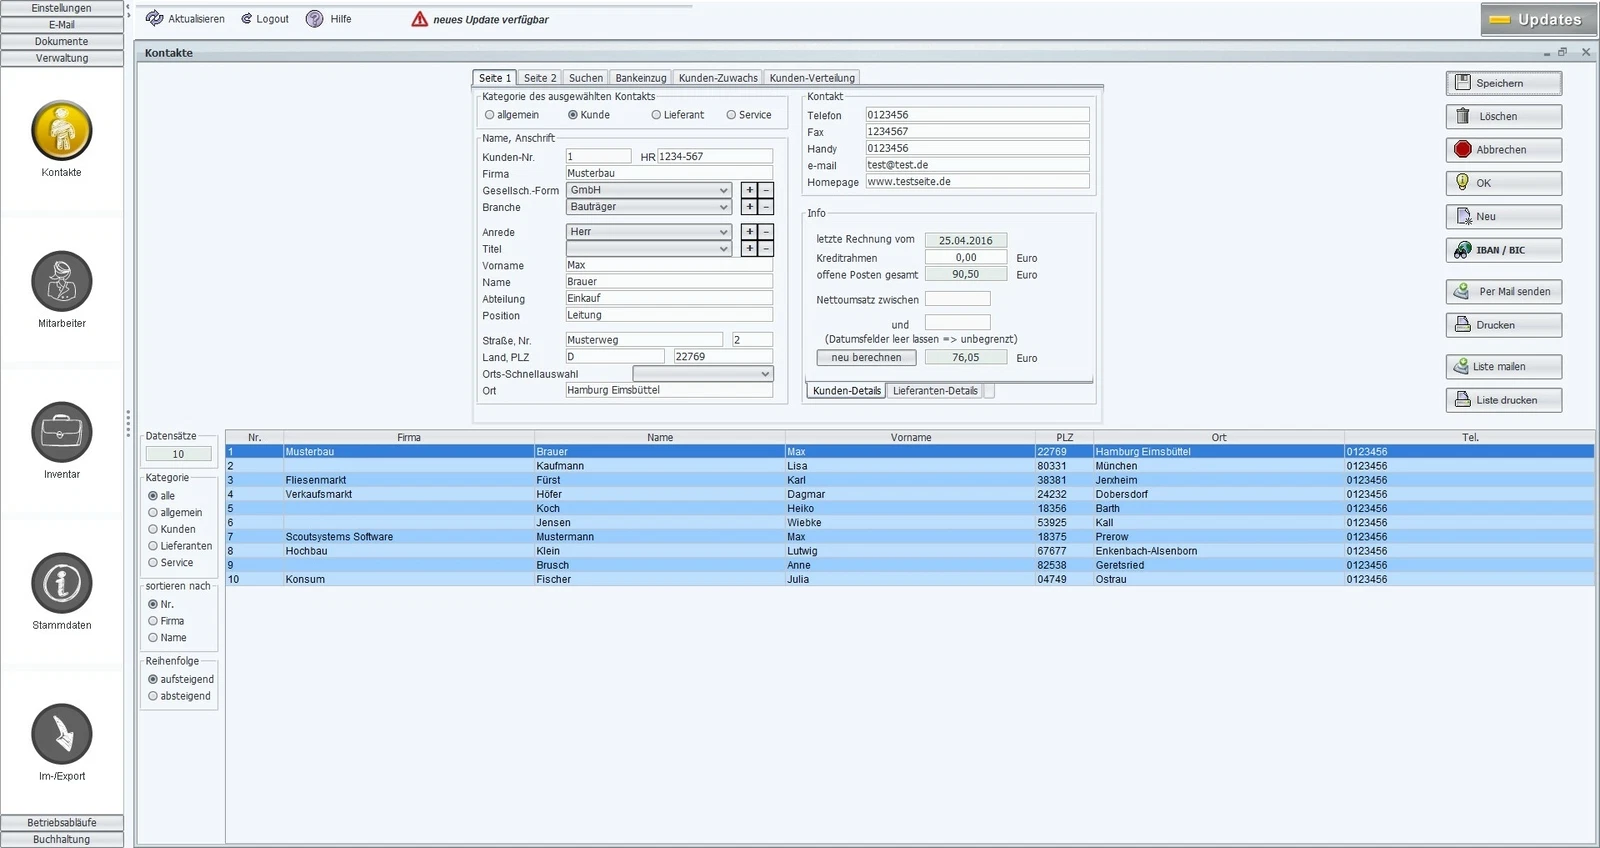Viewport: 1600px width, 848px height.
Task: Click the Aktualisieren refresh icon
Action: [x=155, y=19]
